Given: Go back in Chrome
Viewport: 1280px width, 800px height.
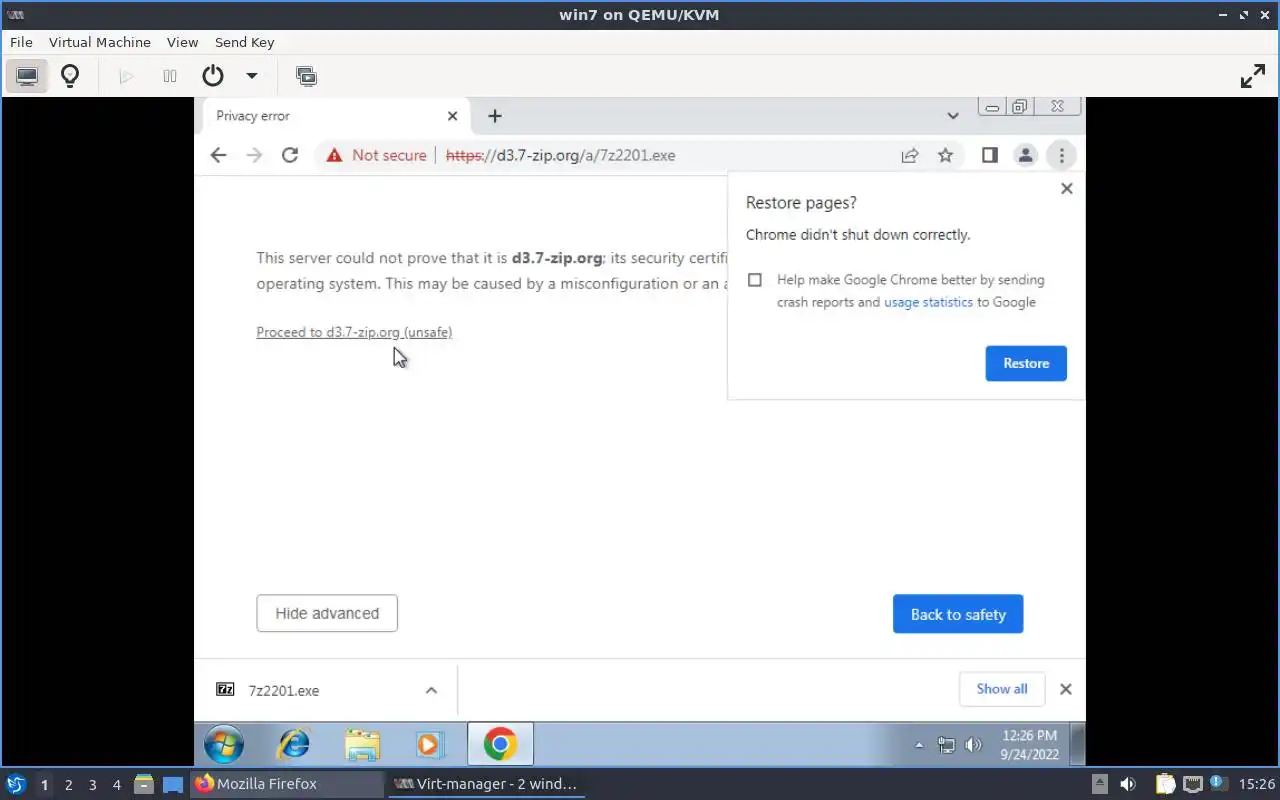Looking at the screenshot, I should (218, 155).
